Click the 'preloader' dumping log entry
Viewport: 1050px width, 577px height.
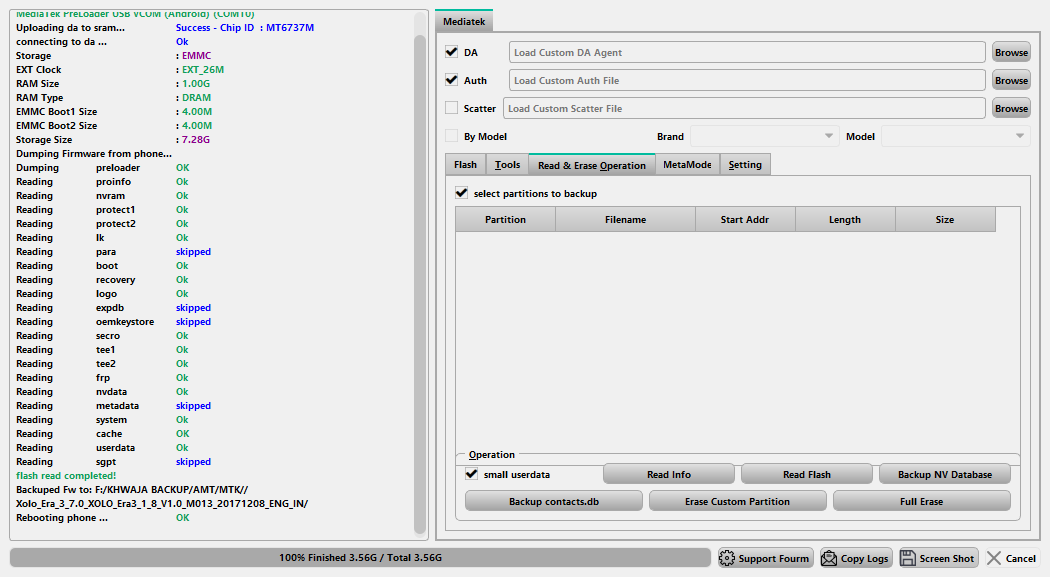point(118,167)
